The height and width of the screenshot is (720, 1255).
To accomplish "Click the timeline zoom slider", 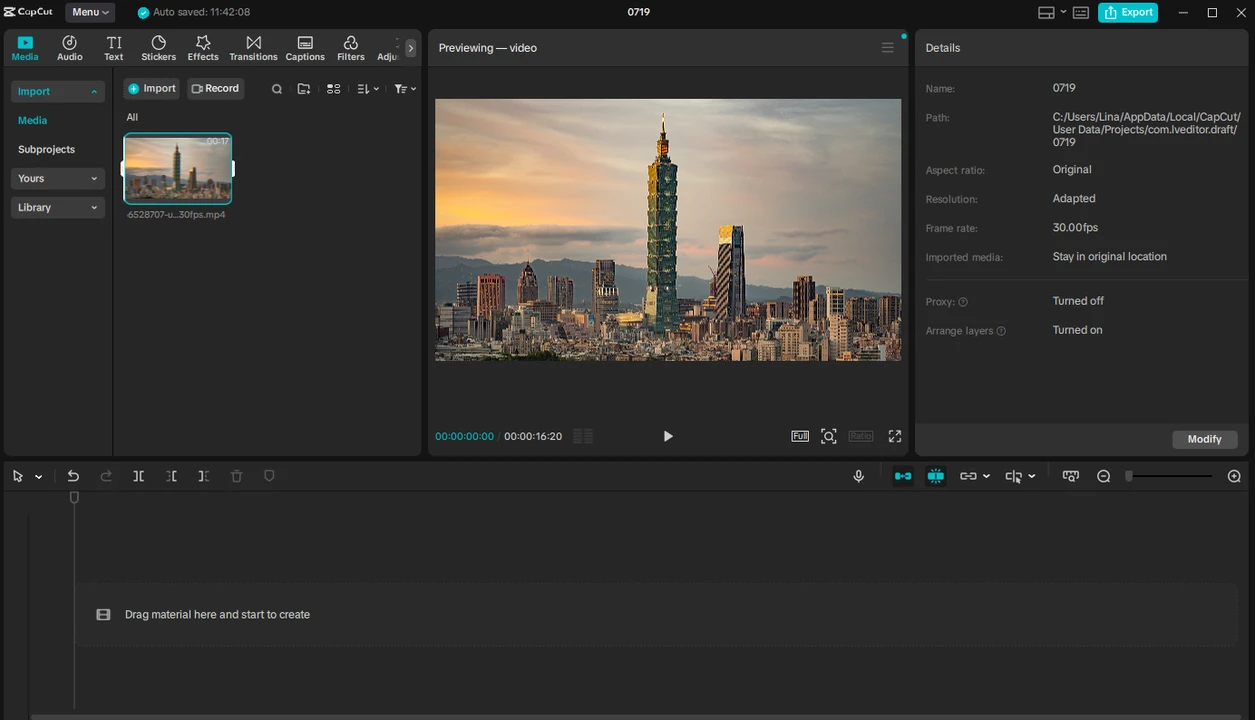I will pyautogui.click(x=1170, y=476).
